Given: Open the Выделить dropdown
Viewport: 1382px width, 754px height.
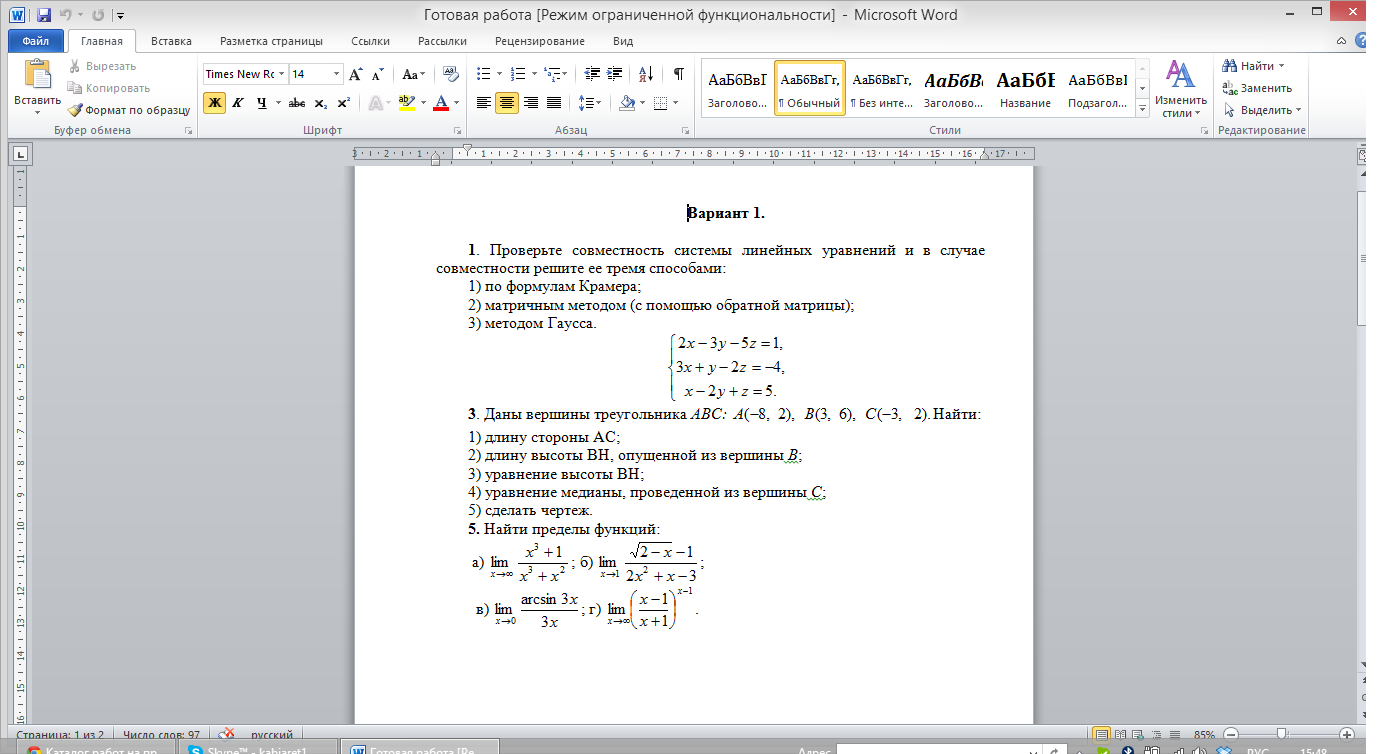Looking at the screenshot, I should [x=1263, y=110].
